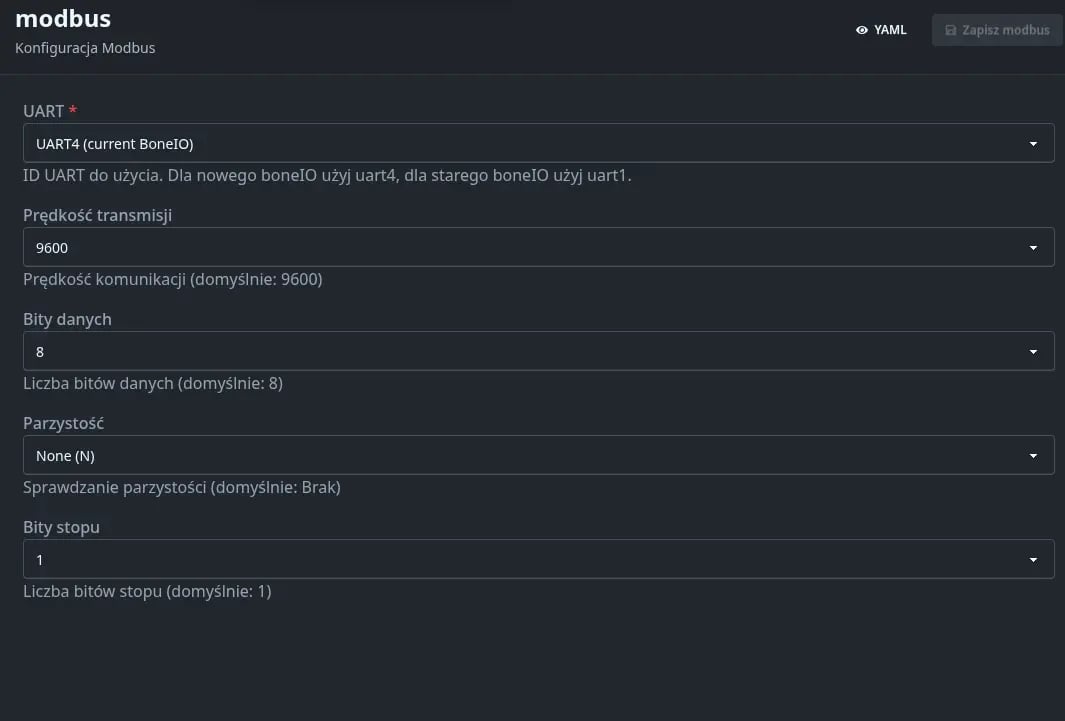
Task: Click the chevron on Prędkość transmisji selector
Action: (1034, 247)
